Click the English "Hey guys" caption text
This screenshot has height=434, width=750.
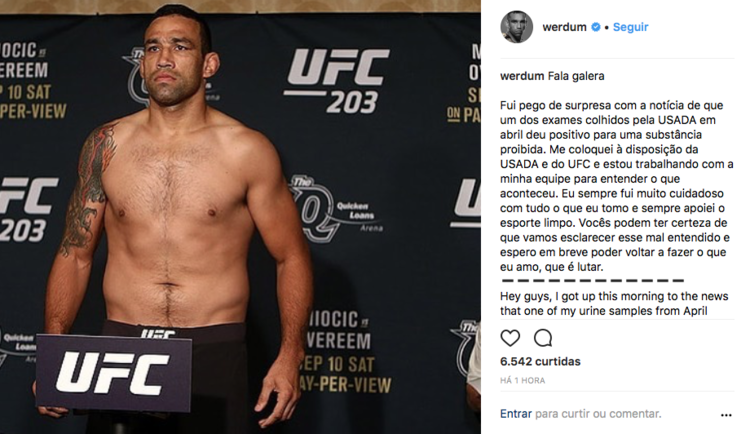click(x=614, y=303)
